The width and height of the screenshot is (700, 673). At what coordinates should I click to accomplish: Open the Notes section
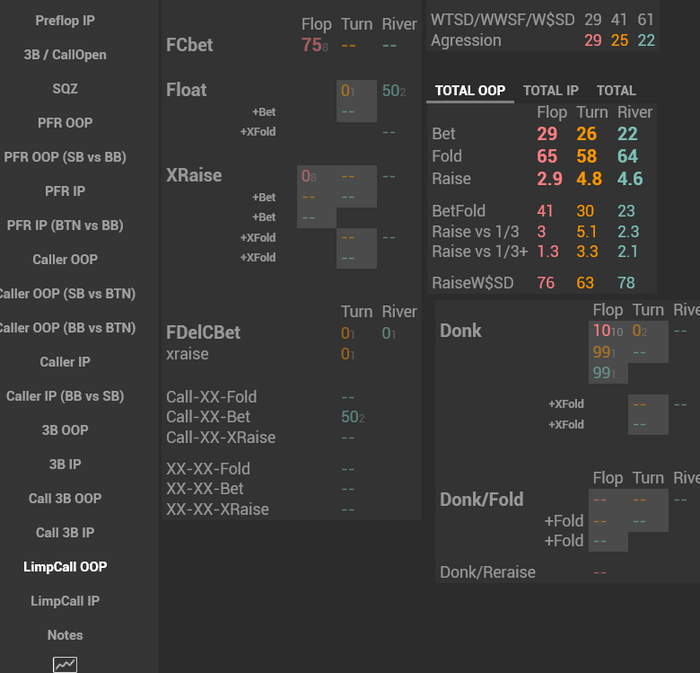click(65, 635)
